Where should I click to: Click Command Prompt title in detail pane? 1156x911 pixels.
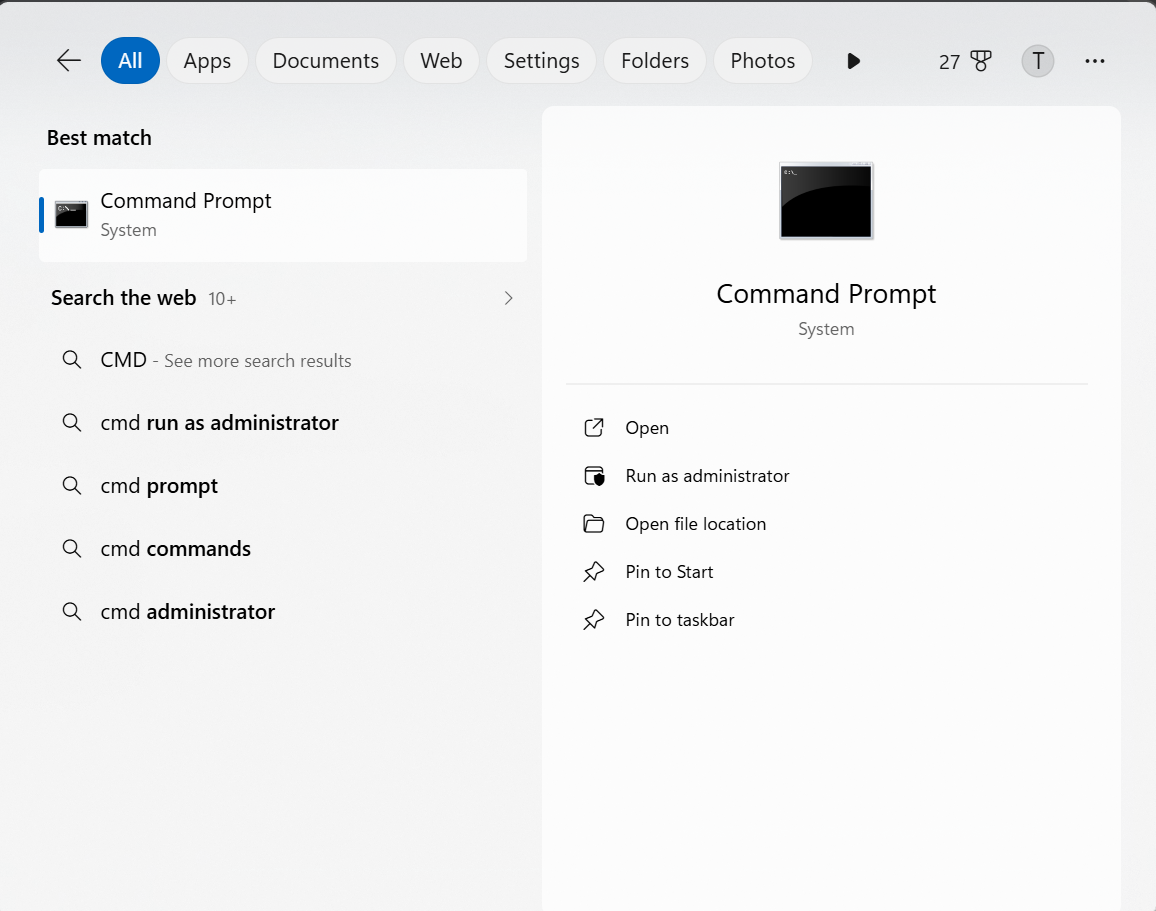pyautogui.click(x=826, y=294)
